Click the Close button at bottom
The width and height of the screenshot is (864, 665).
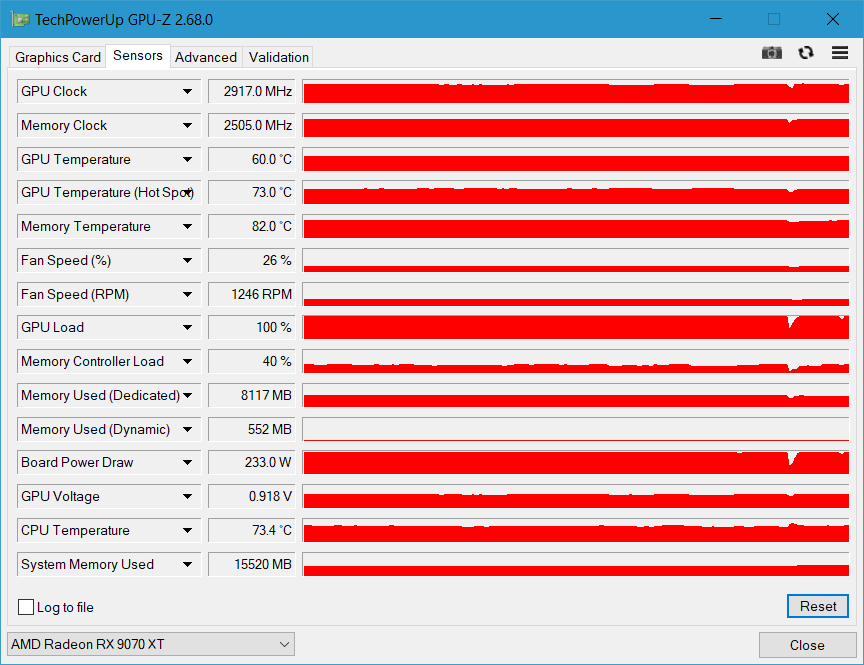pos(807,645)
